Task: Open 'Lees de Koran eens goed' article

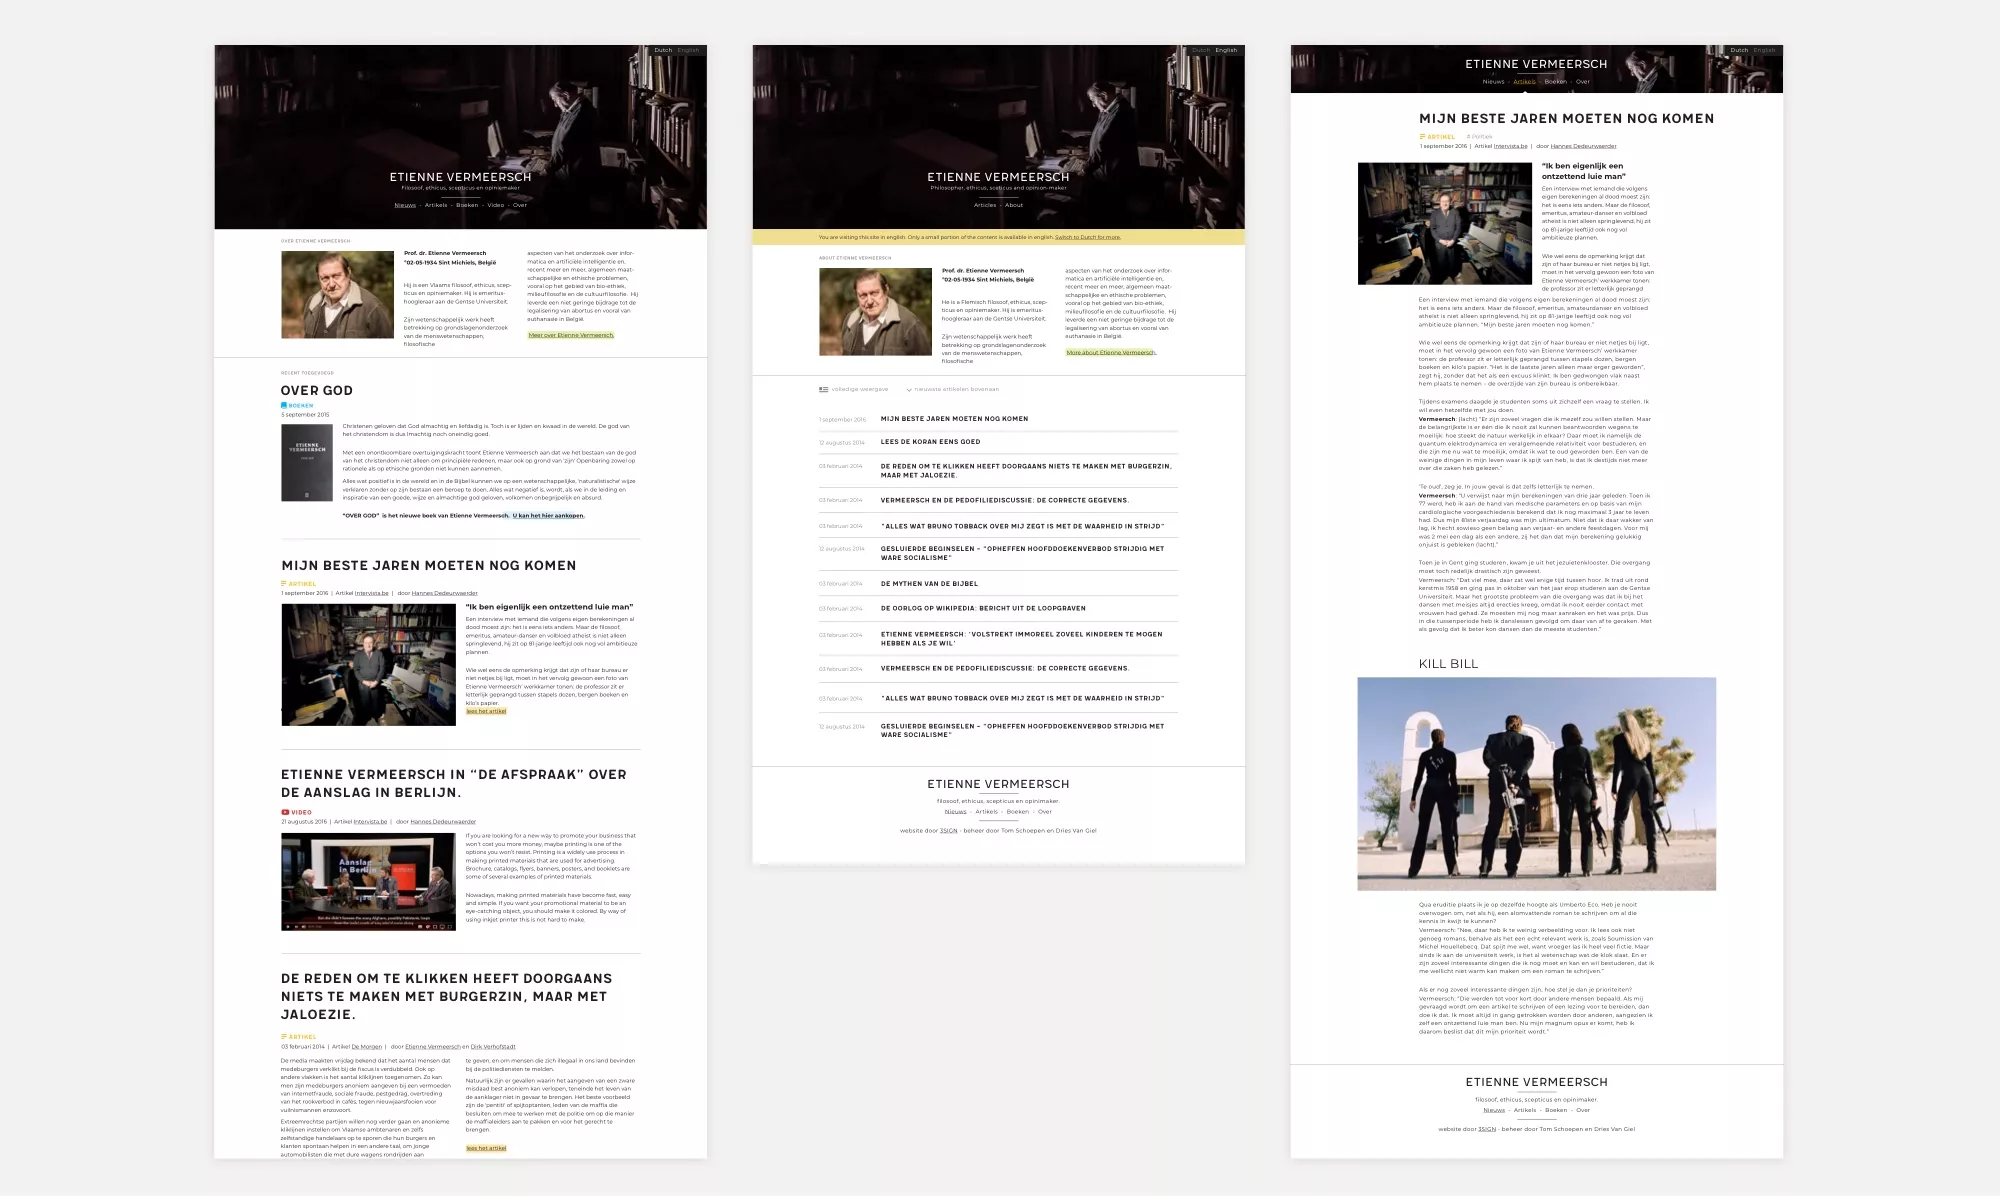Action: point(930,442)
